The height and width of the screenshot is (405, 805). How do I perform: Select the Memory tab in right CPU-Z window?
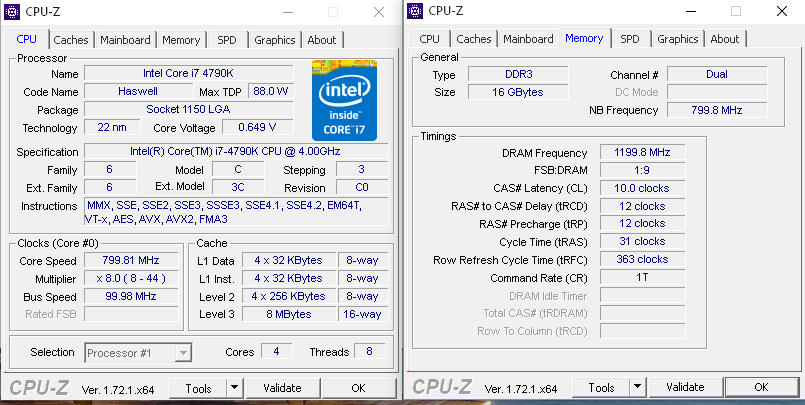click(584, 38)
